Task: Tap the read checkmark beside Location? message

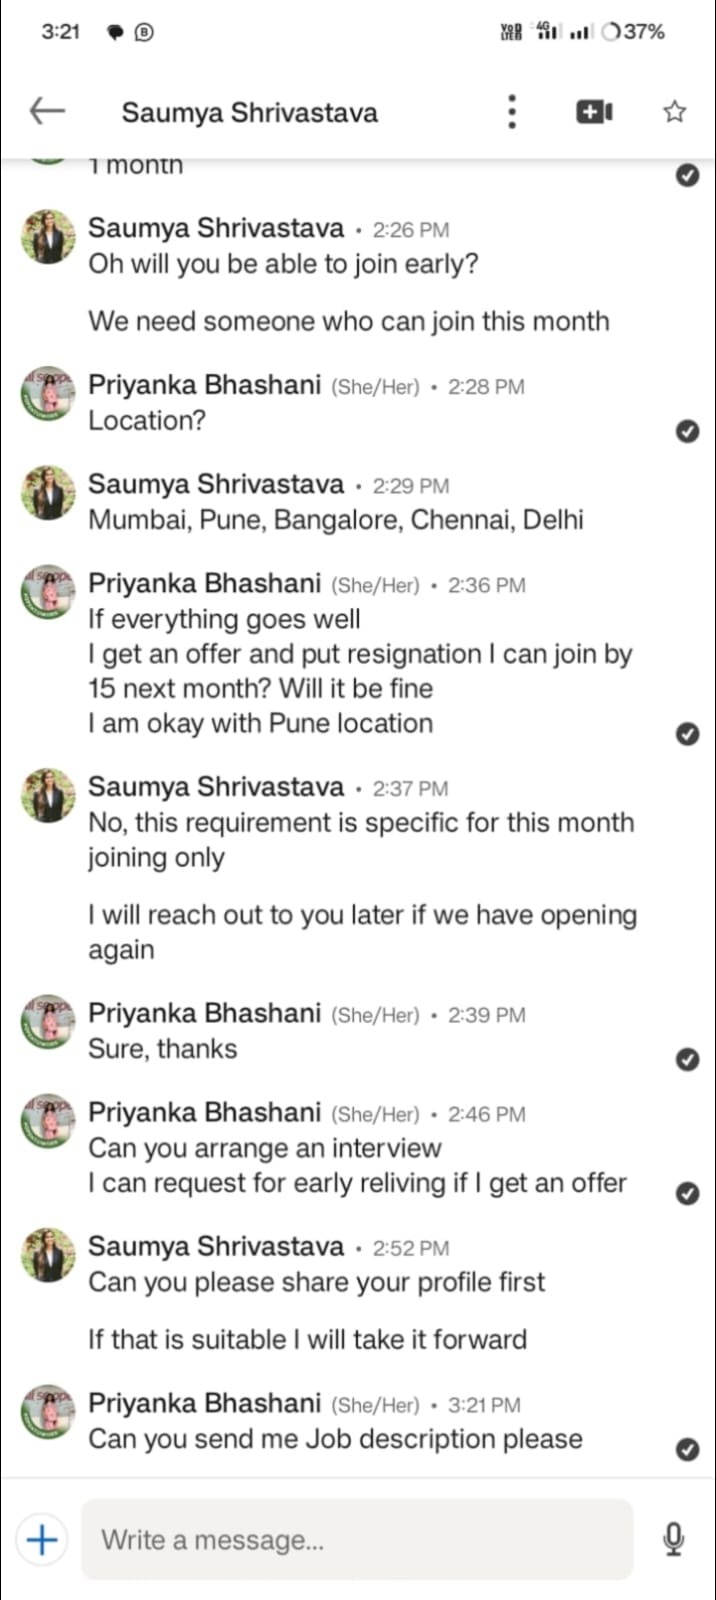Action: click(687, 431)
